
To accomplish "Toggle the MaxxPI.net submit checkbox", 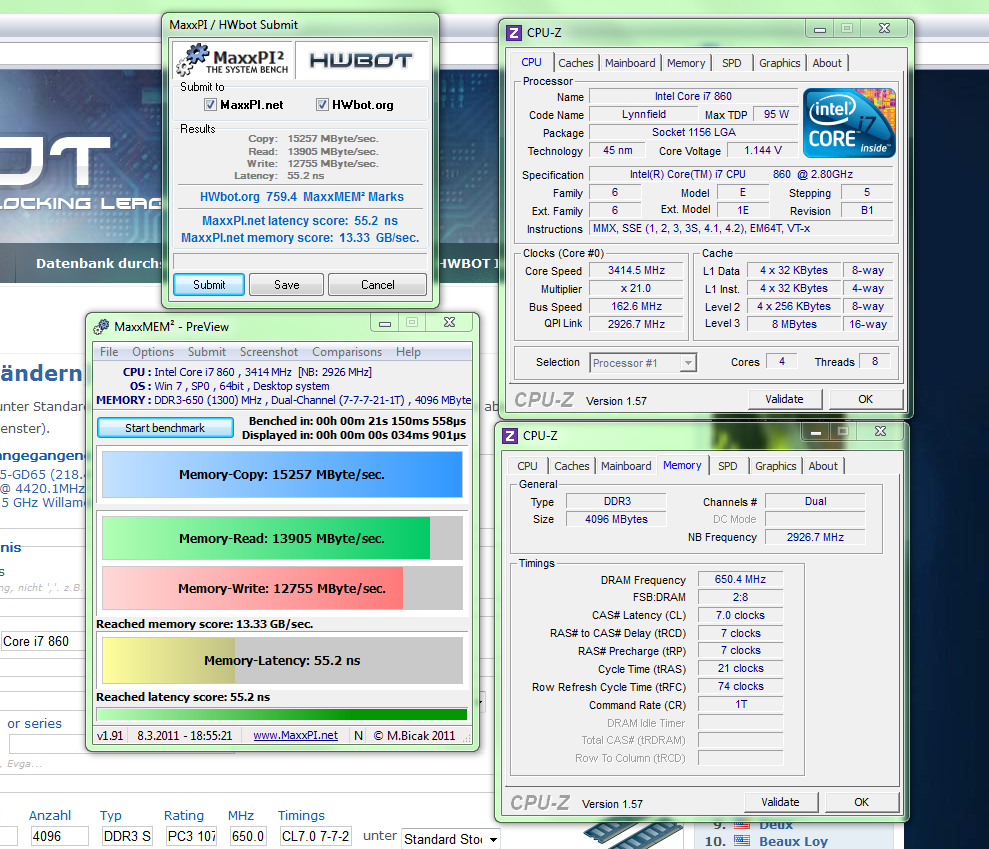I will [x=211, y=105].
